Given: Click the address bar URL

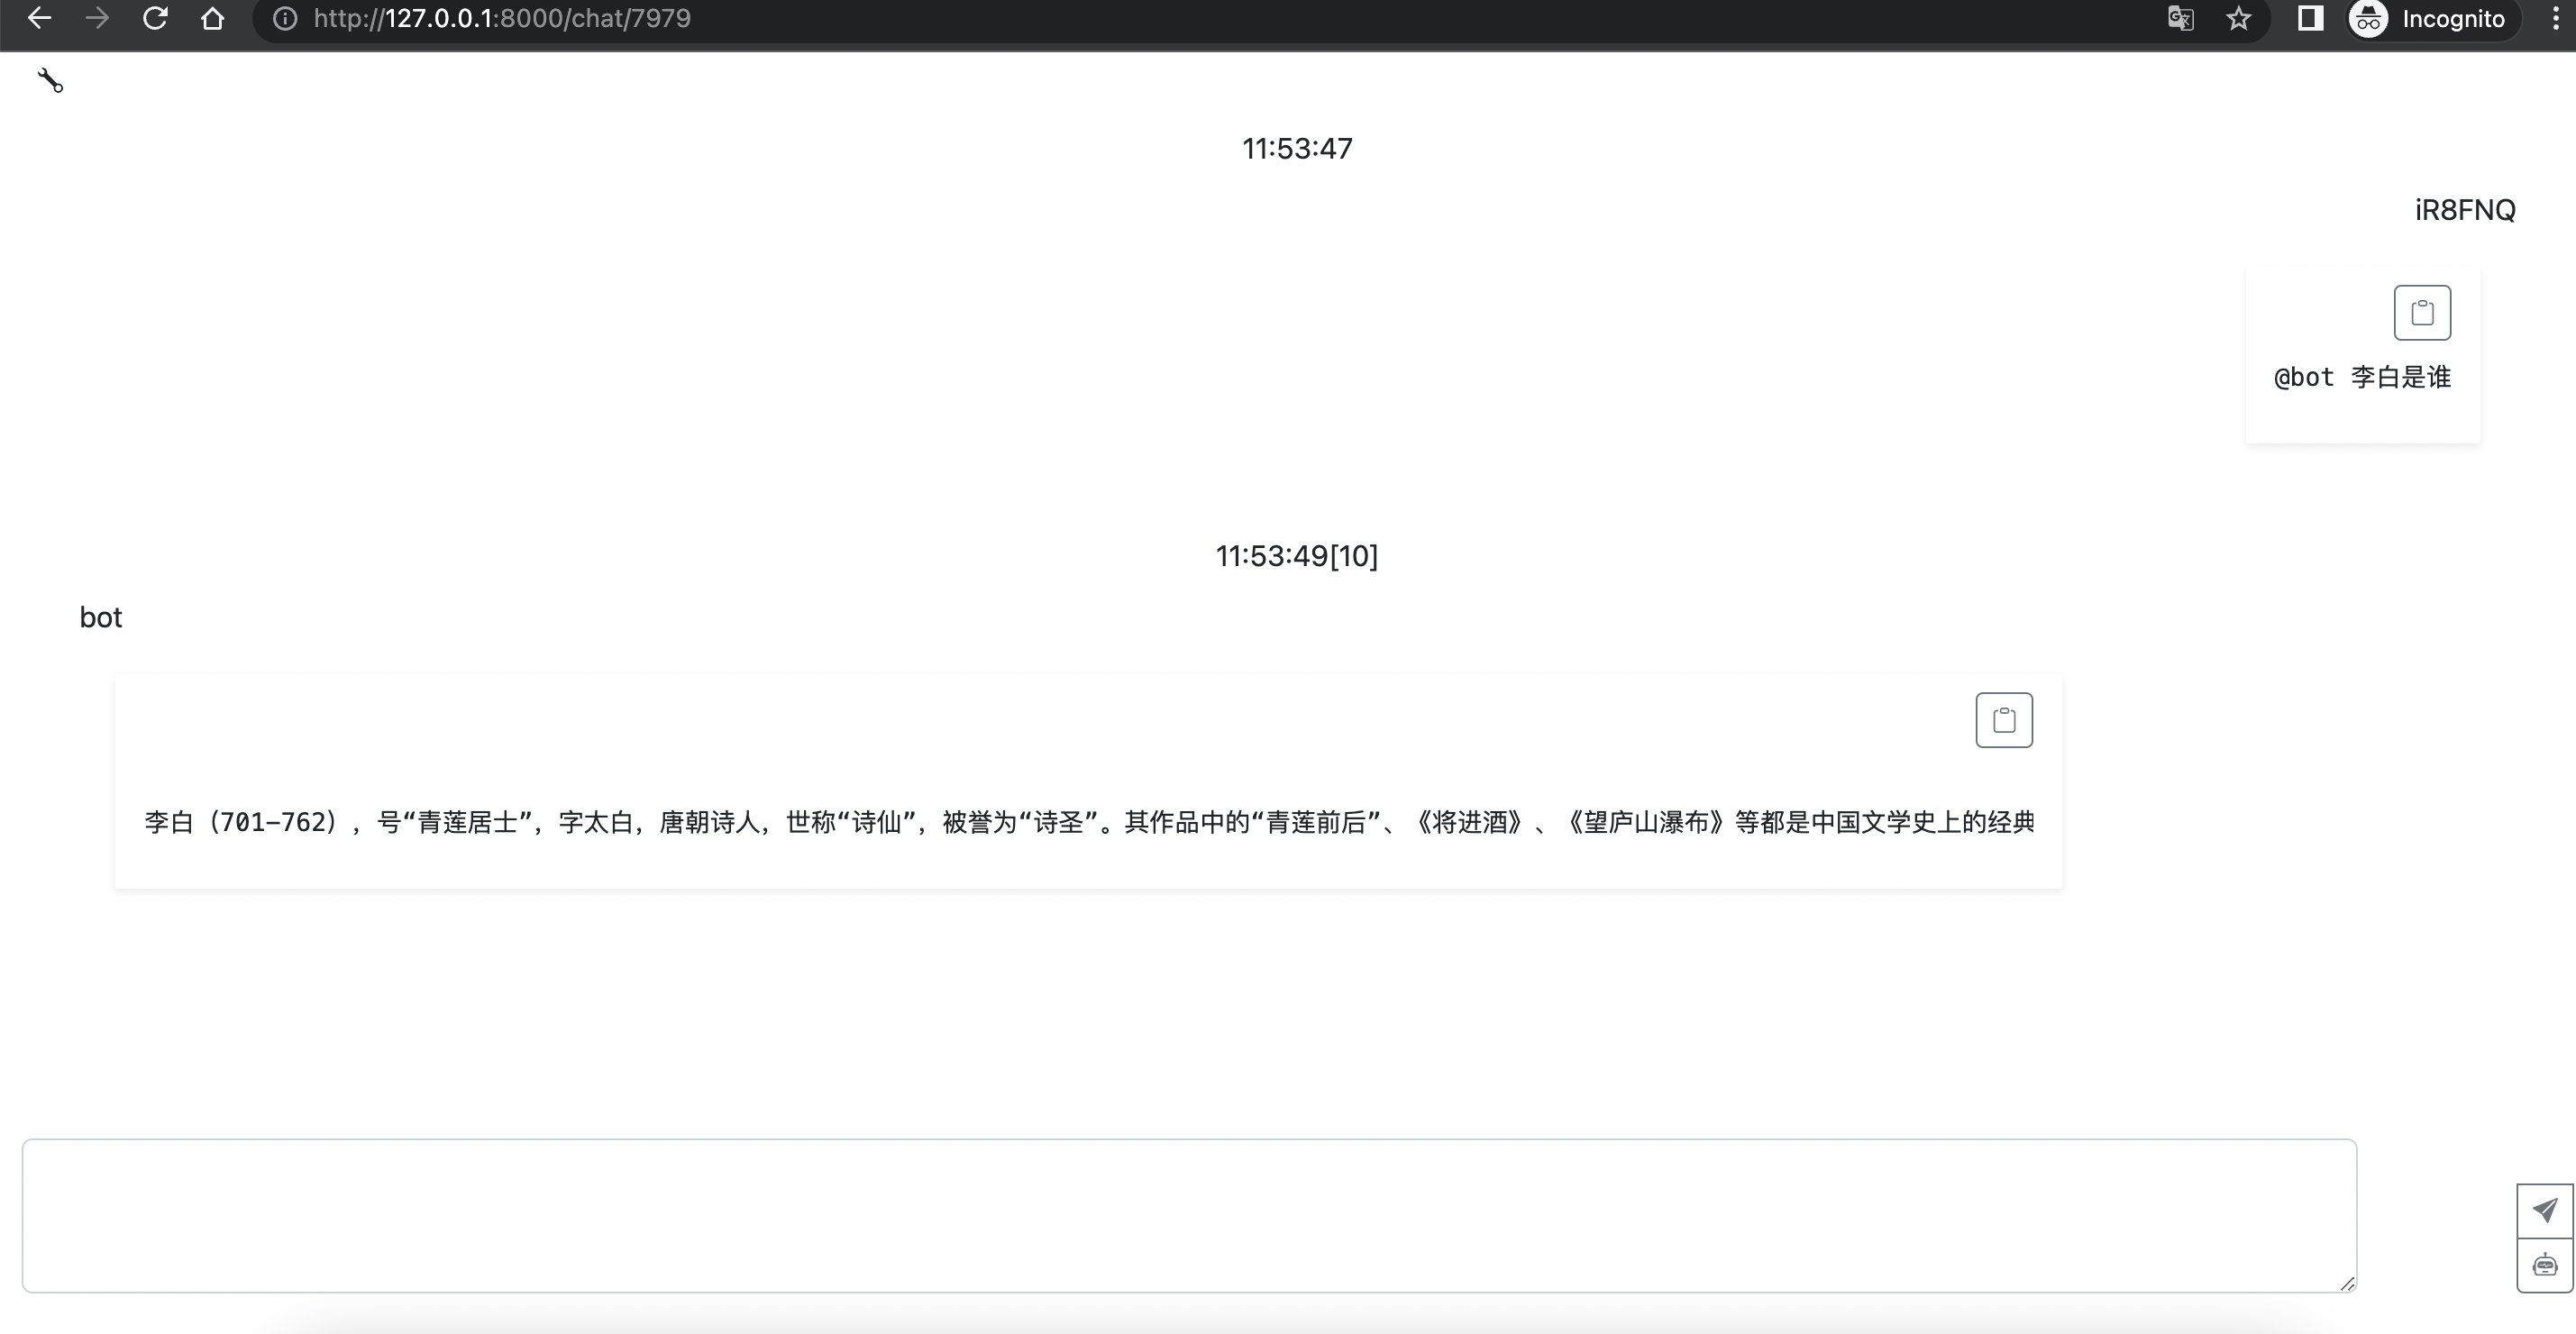Looking at the screenshot, I should [x=502, y=18].
